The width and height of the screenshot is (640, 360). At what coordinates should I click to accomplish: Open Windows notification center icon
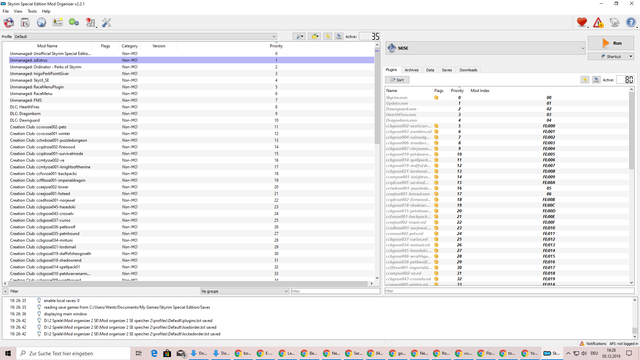629,353
